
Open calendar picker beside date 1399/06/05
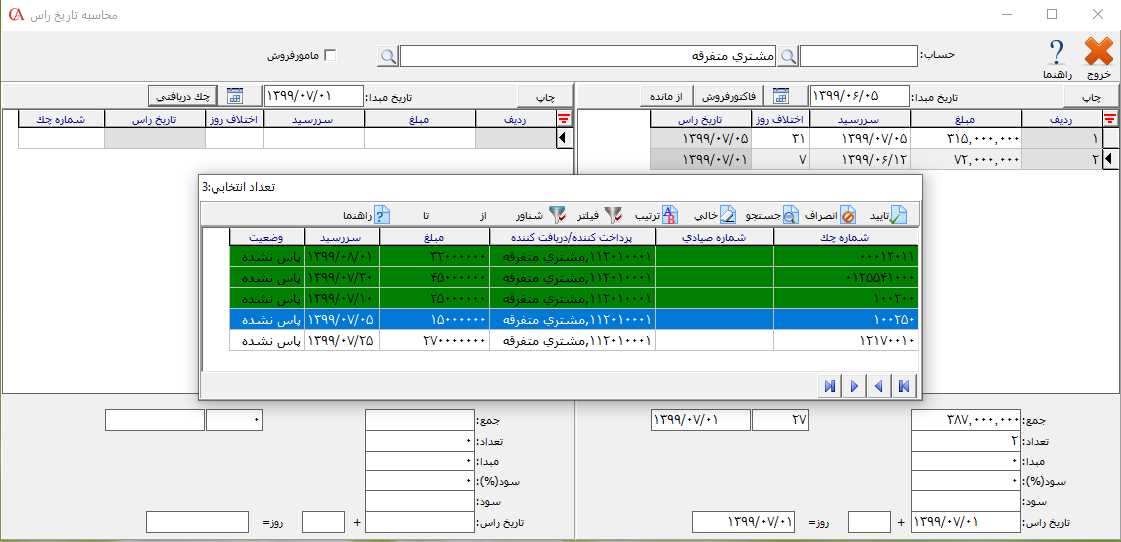(781, 96)
